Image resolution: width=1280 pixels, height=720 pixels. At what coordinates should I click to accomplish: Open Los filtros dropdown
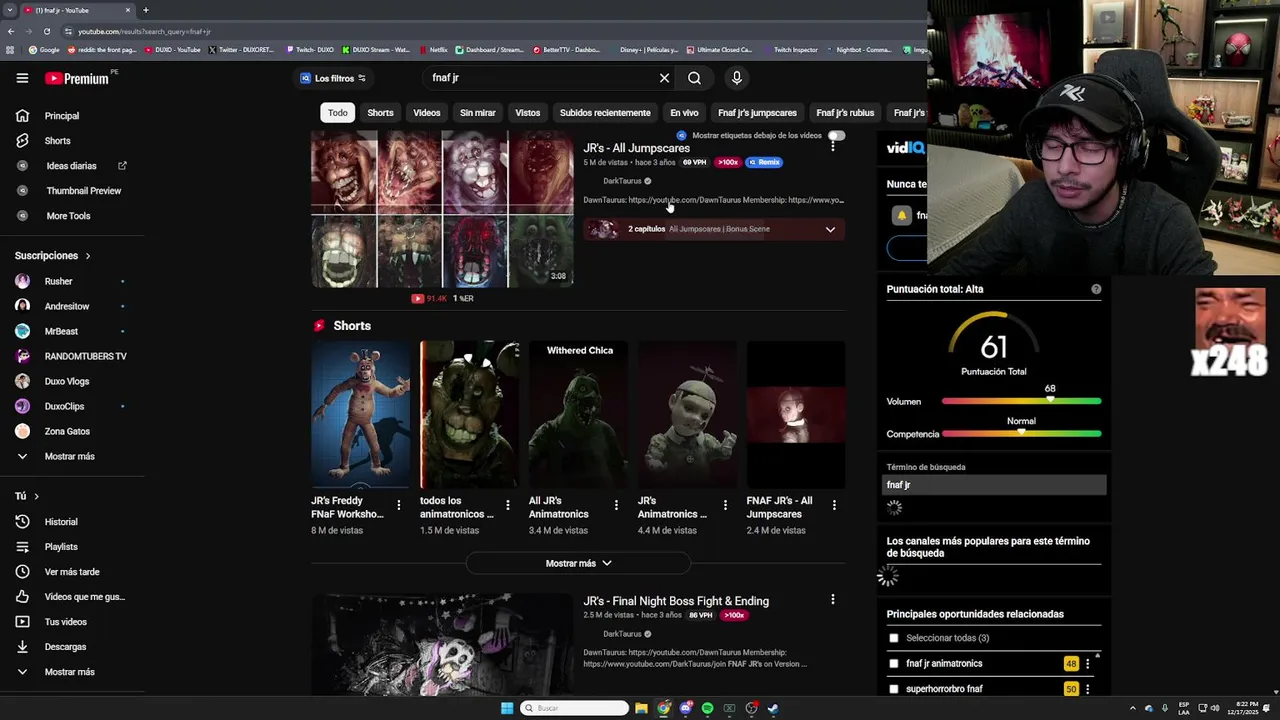(333, 78)
